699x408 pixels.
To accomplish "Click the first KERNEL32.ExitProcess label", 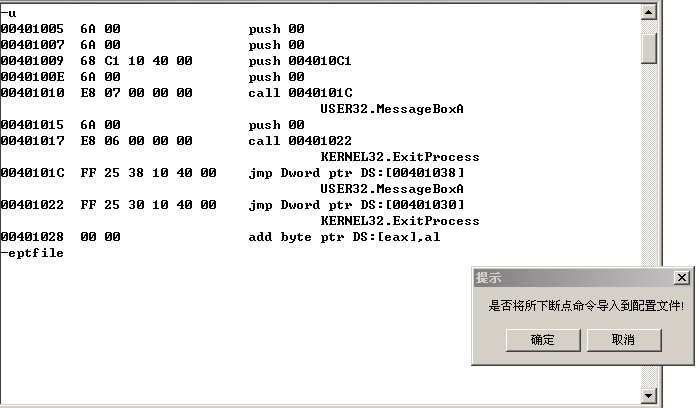I will pyautogui.click(x=400, y=157).
